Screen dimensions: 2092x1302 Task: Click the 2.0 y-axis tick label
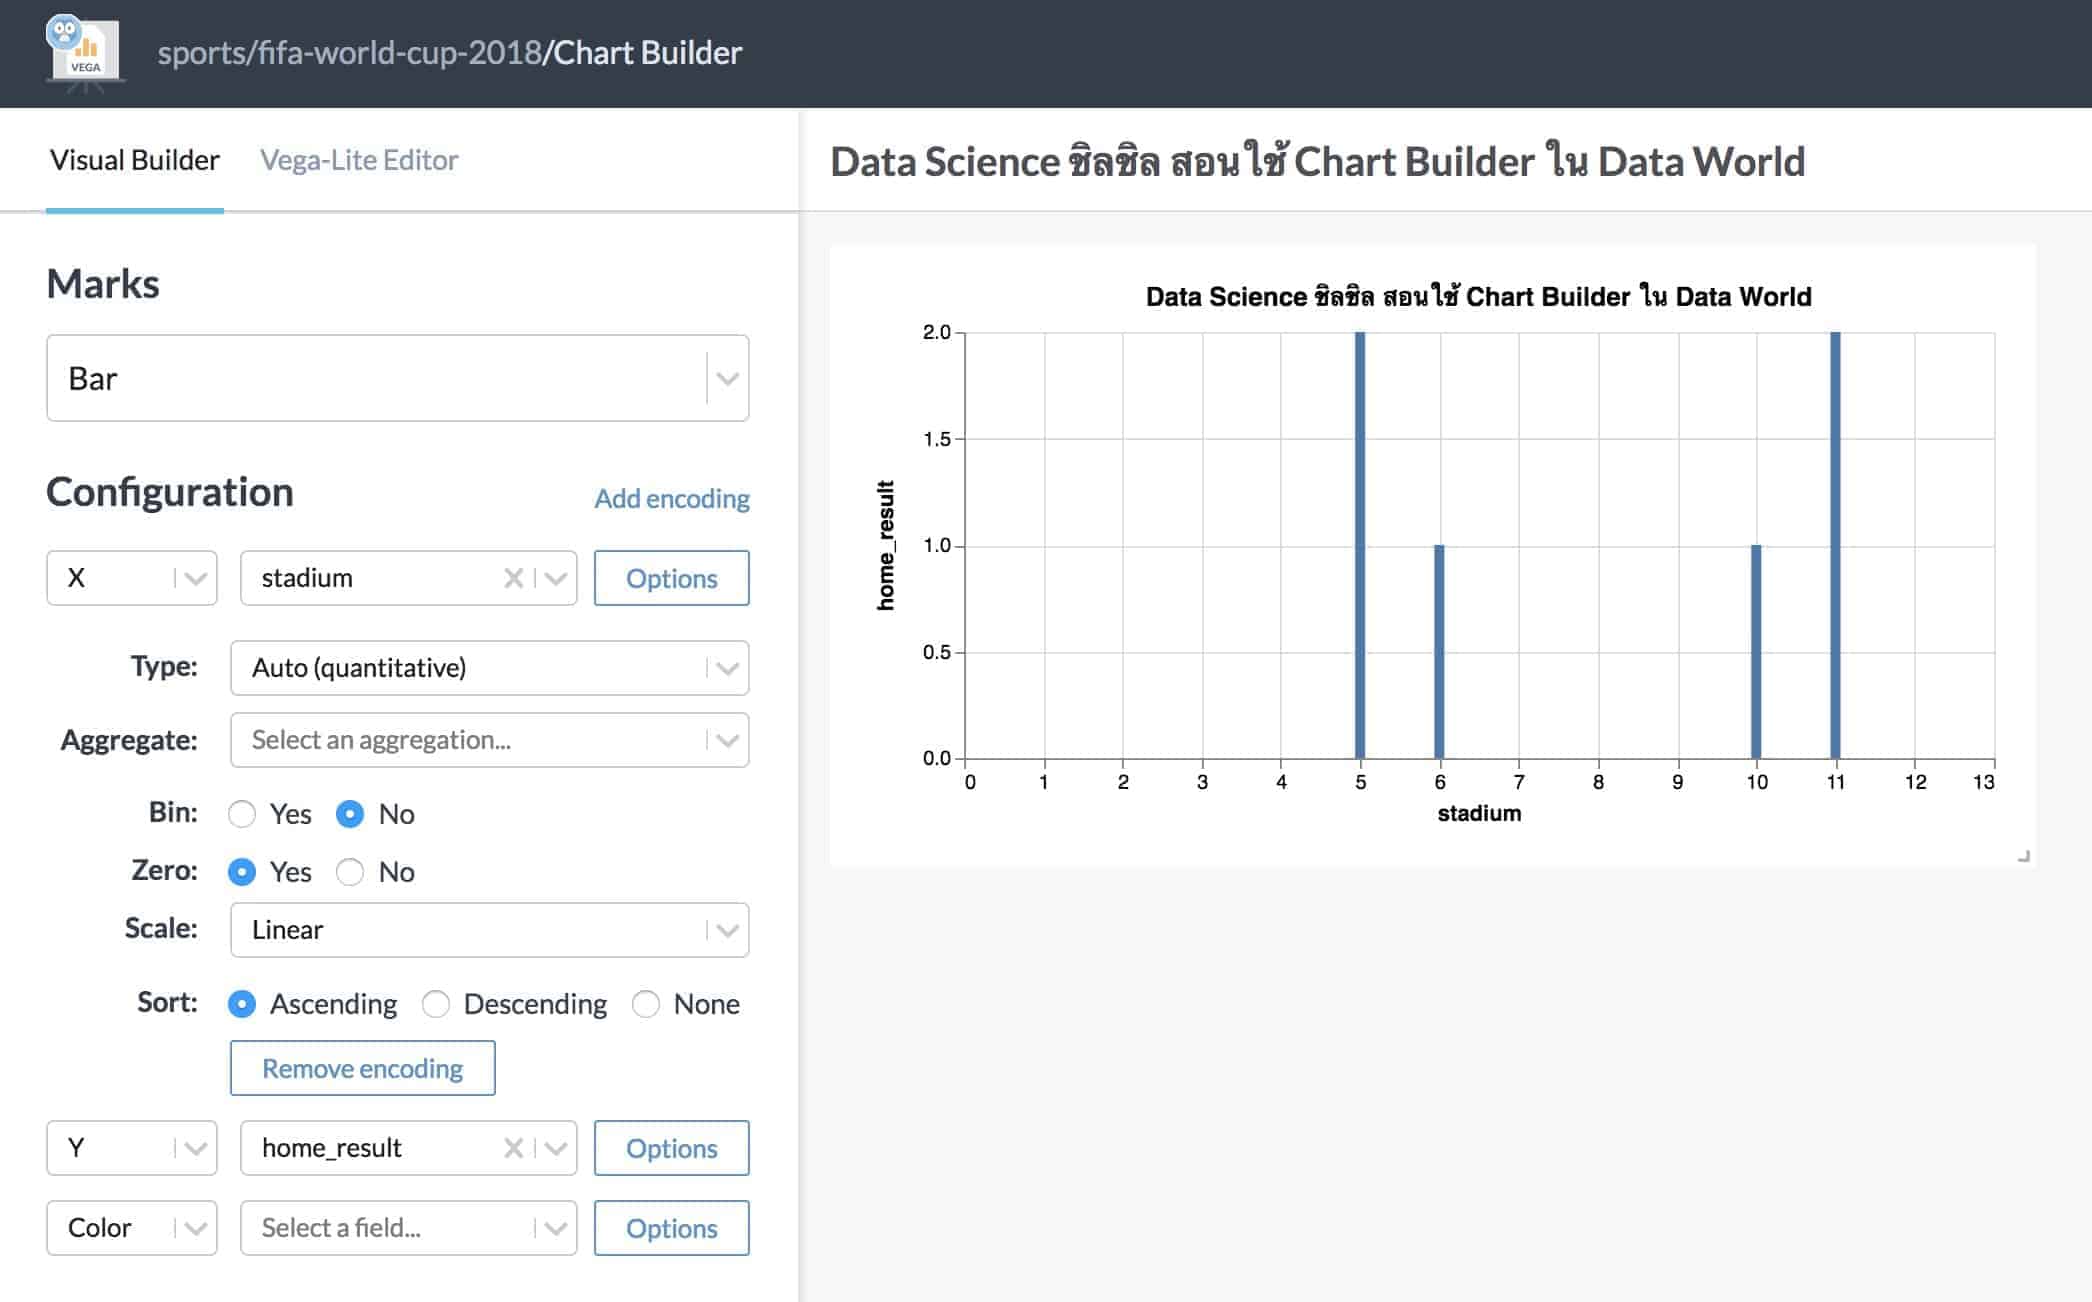pos(937,332)
